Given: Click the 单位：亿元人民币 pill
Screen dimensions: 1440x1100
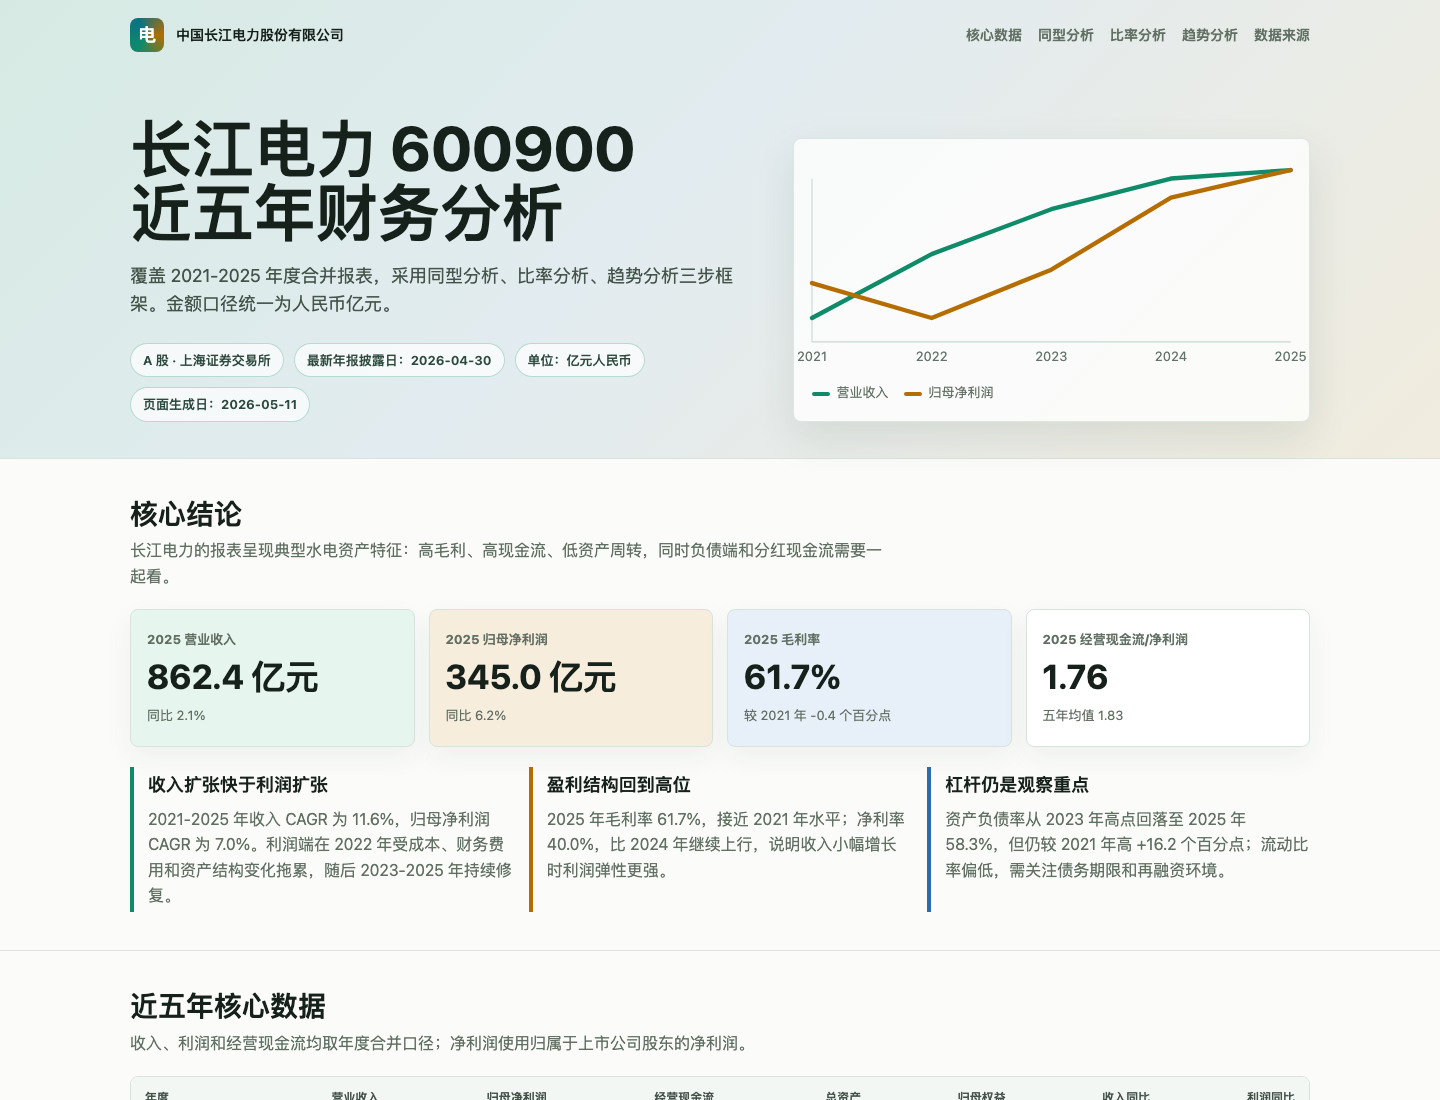Looking at the screenshot, I should coord(579,360).
